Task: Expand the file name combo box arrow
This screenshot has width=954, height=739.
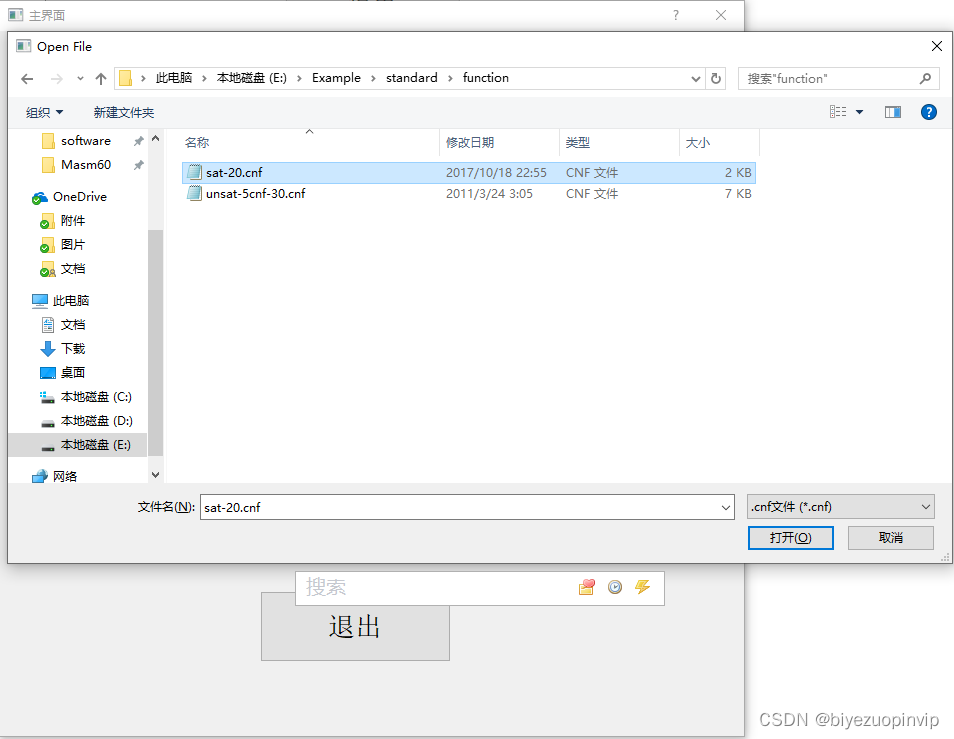Action: click(x=727, y=507)
